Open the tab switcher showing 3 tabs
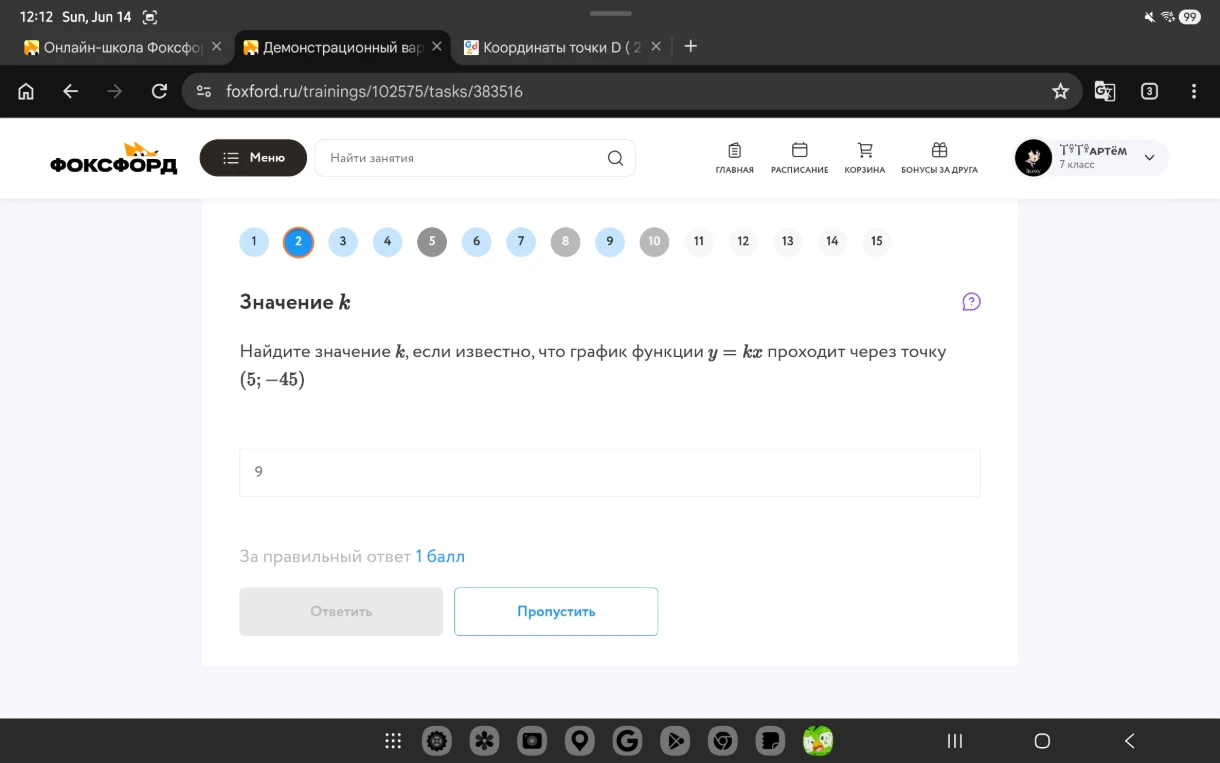 coord(1149,91)
